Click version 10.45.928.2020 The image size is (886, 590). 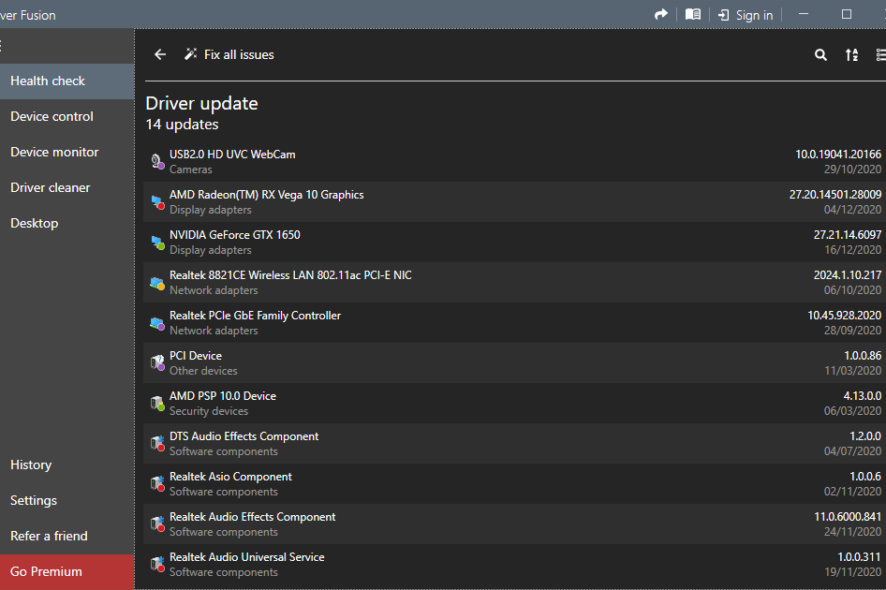click(844, 315)
